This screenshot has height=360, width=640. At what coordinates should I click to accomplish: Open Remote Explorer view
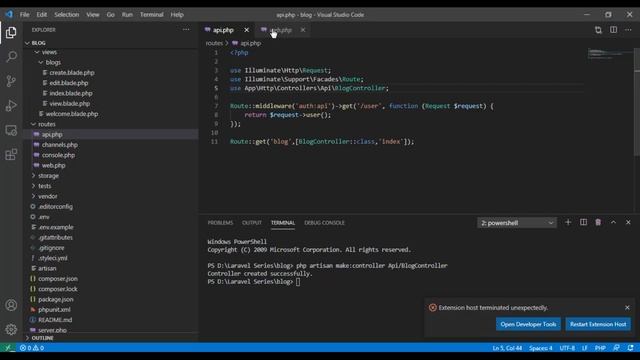pos(11,130)
